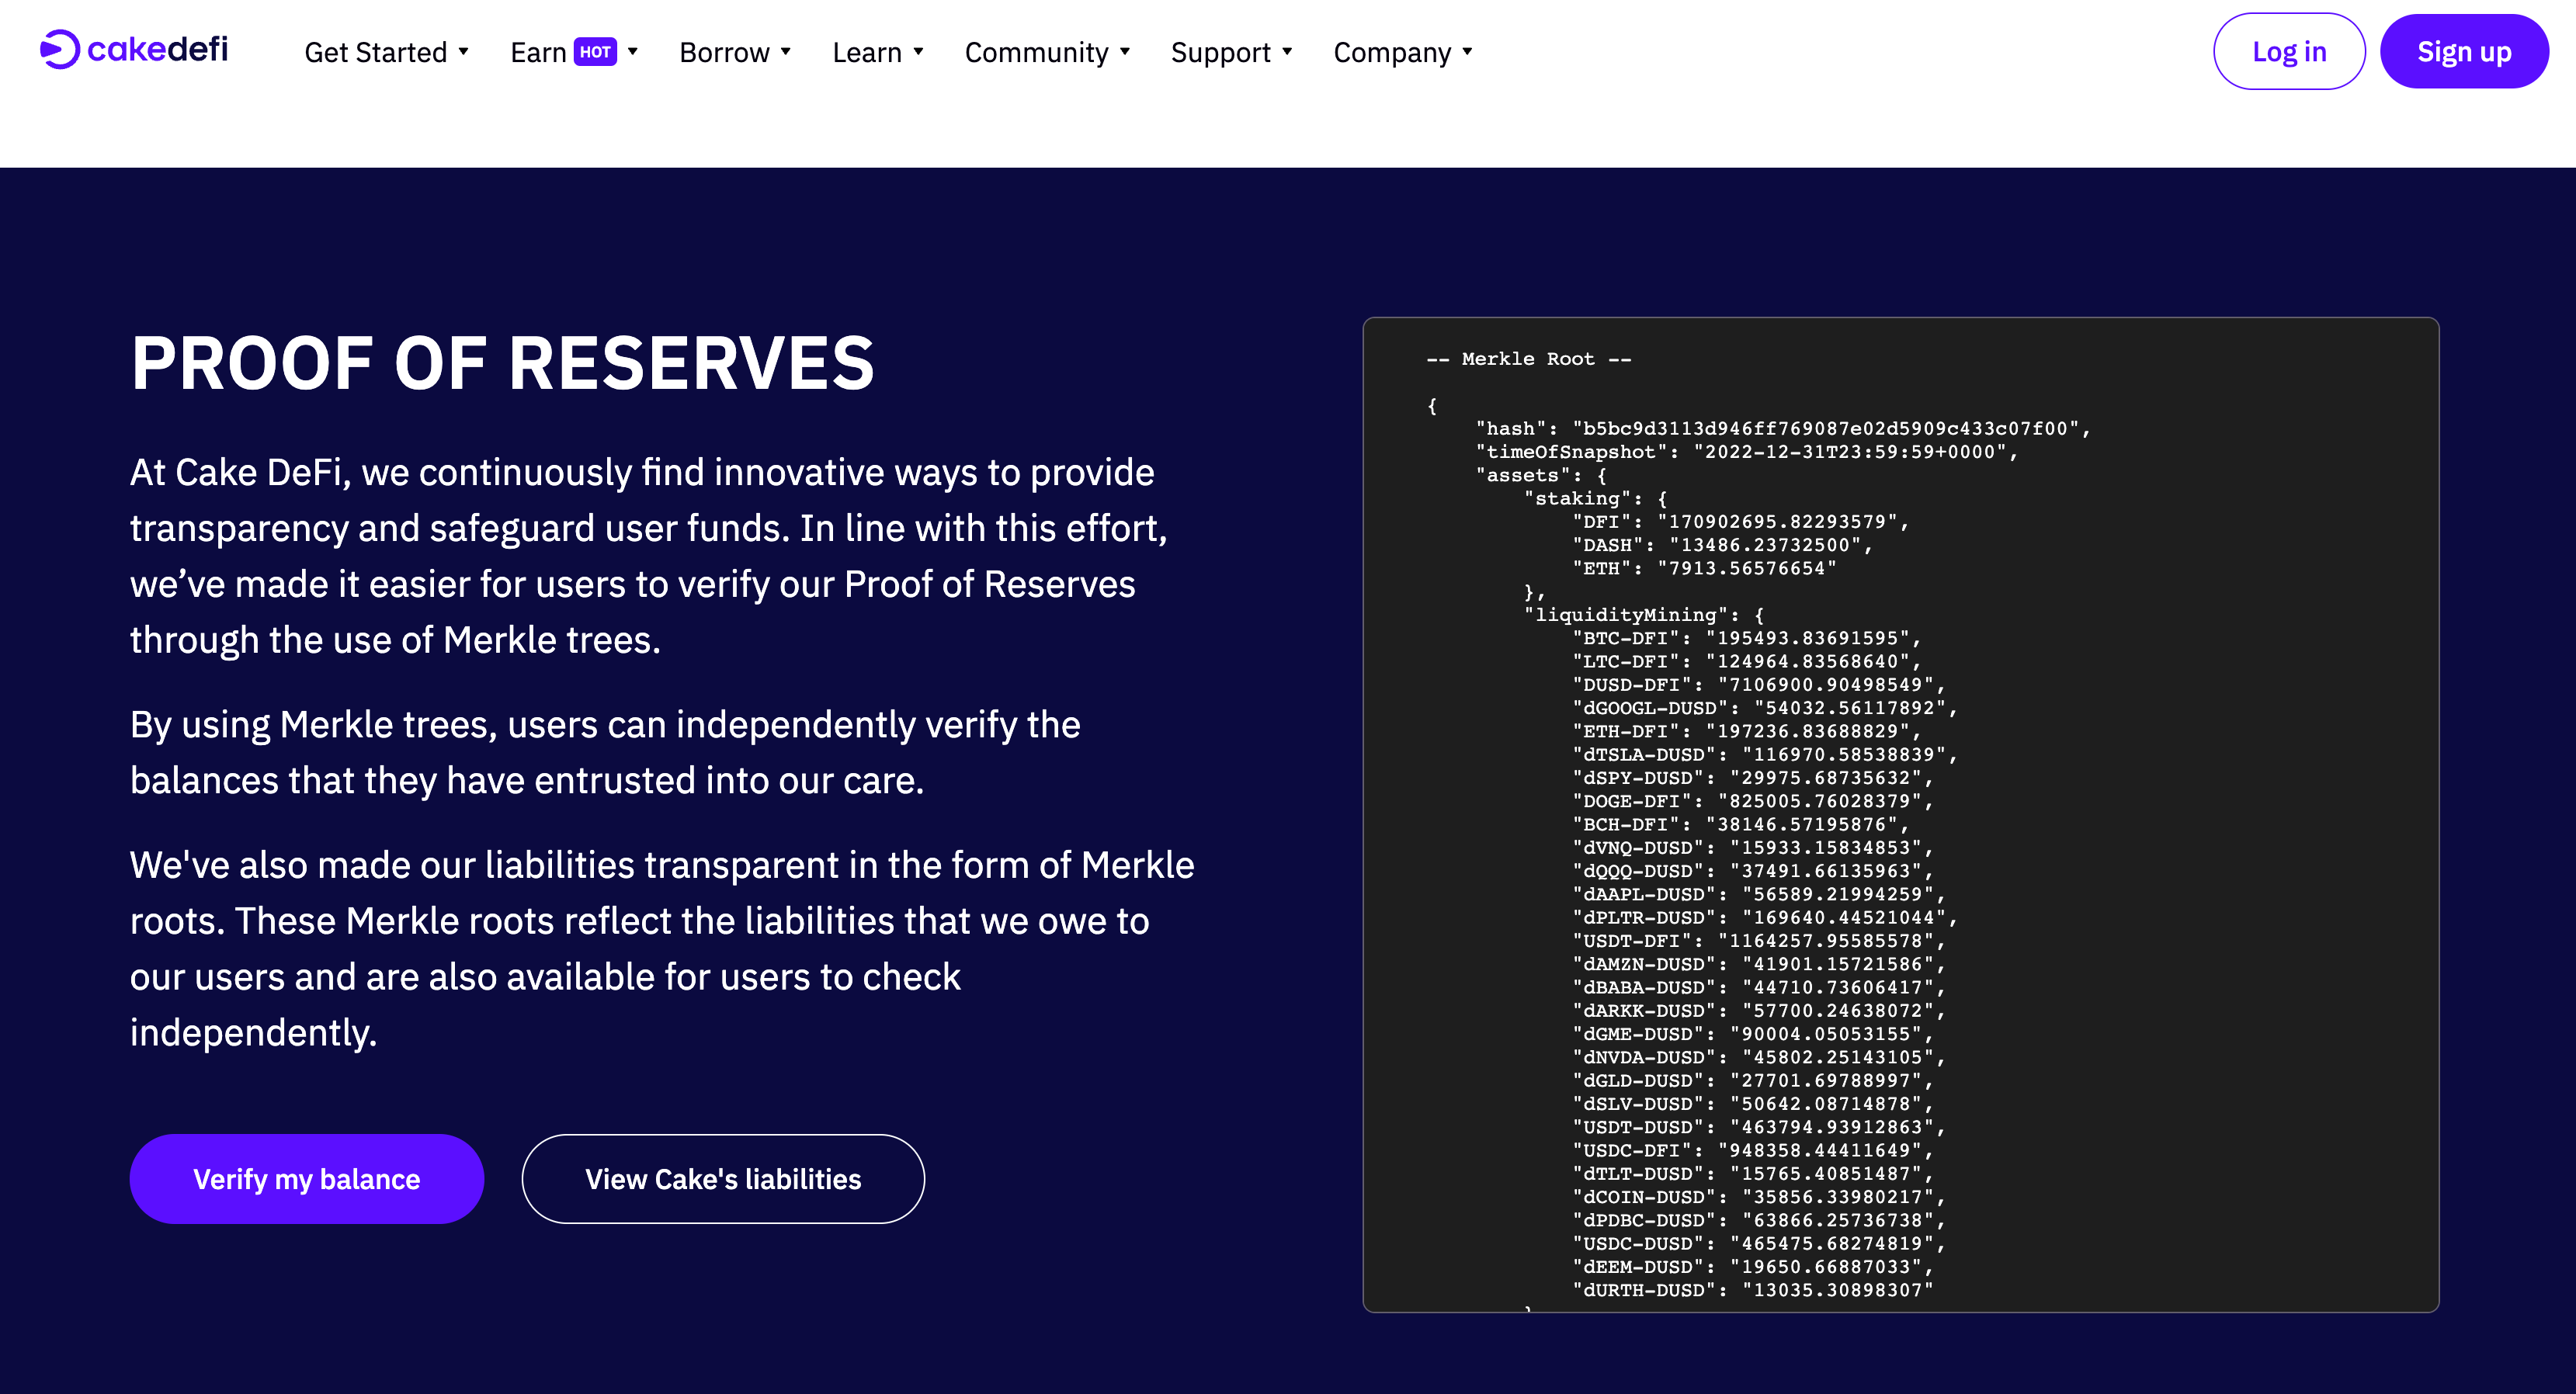Click the Log in button
The width and height of the screenshot is (2576, 1394).
click(2289, 51)
